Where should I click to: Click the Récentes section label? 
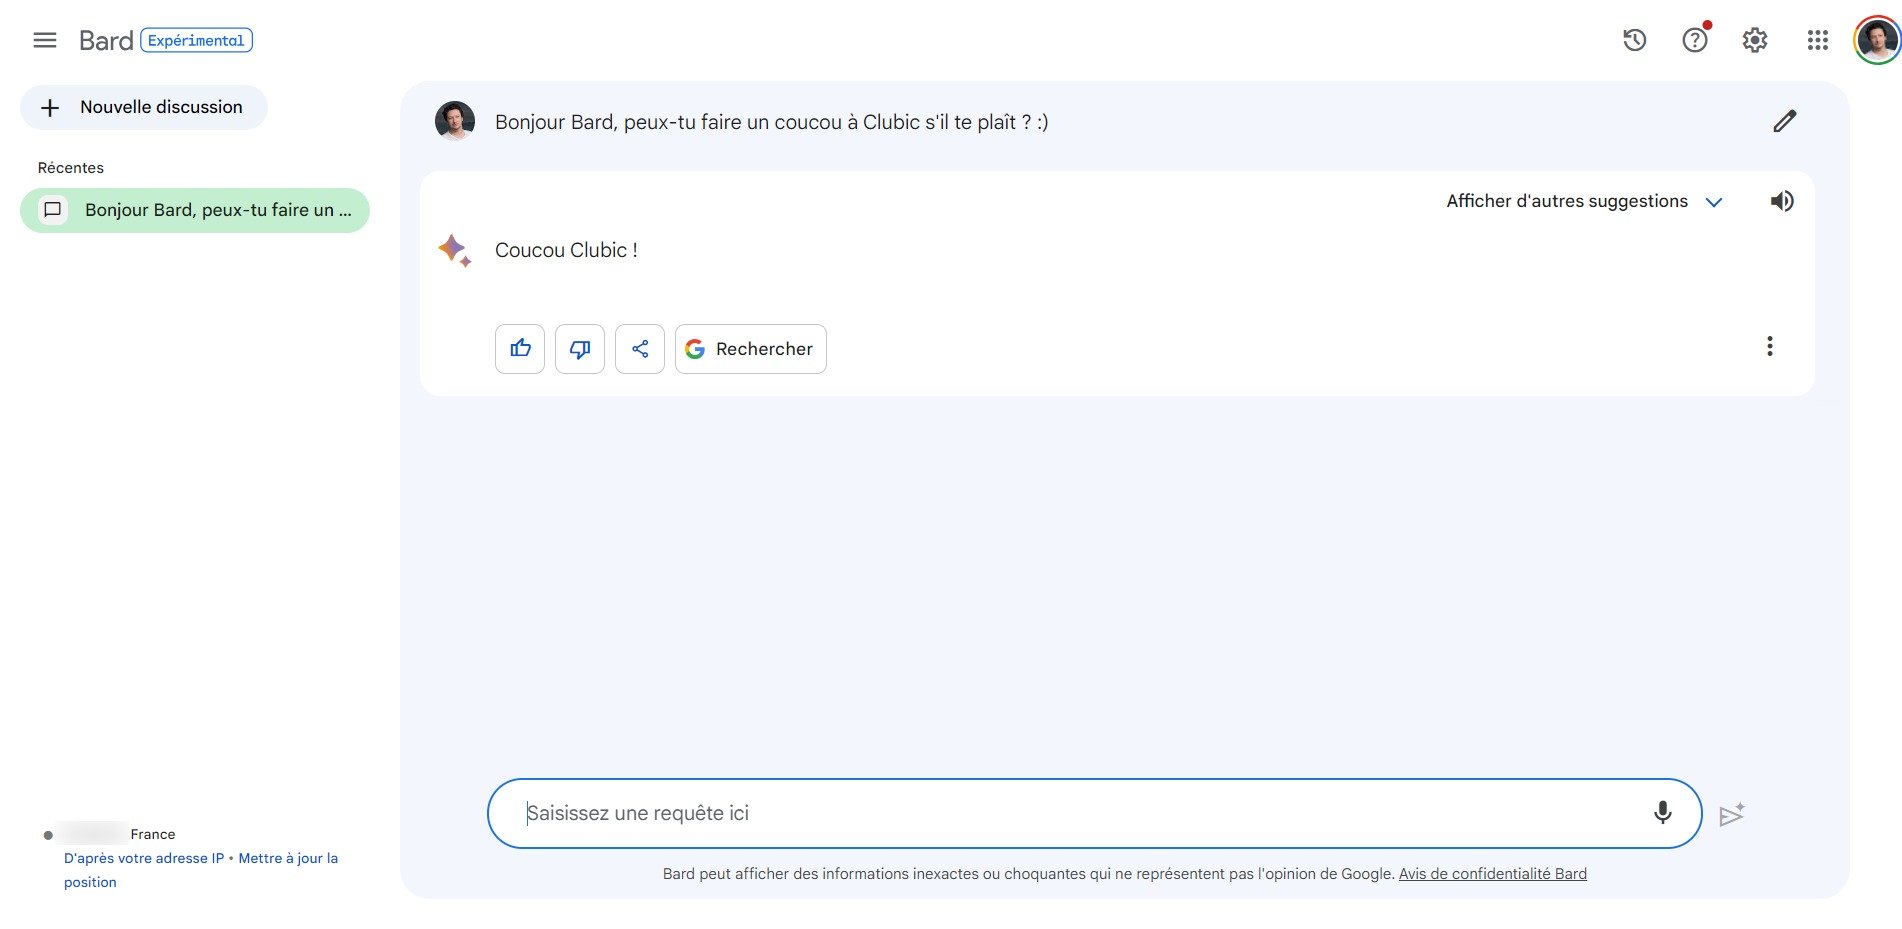pyautogui.click(x=71, y=168)
